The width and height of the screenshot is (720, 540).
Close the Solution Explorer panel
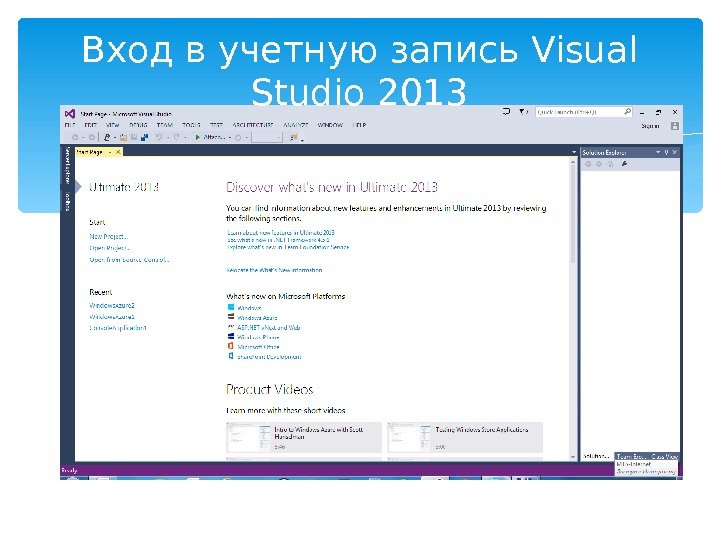[675, 152]
